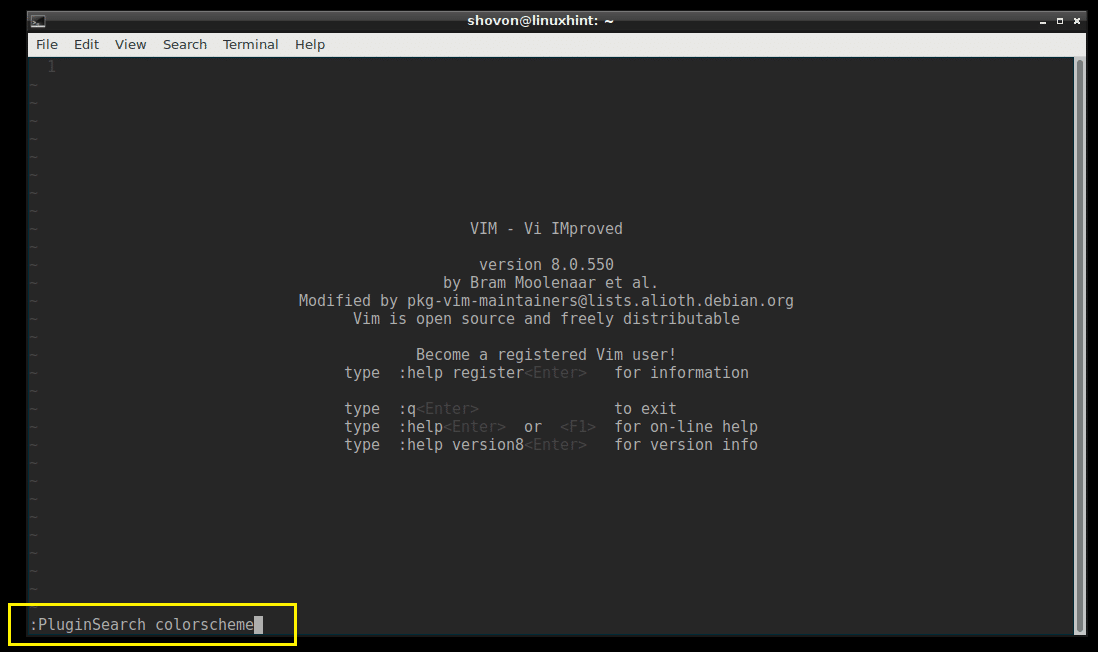Screen dimensions: 1098x652
Task: Open the Help menu
Action: 310,45
